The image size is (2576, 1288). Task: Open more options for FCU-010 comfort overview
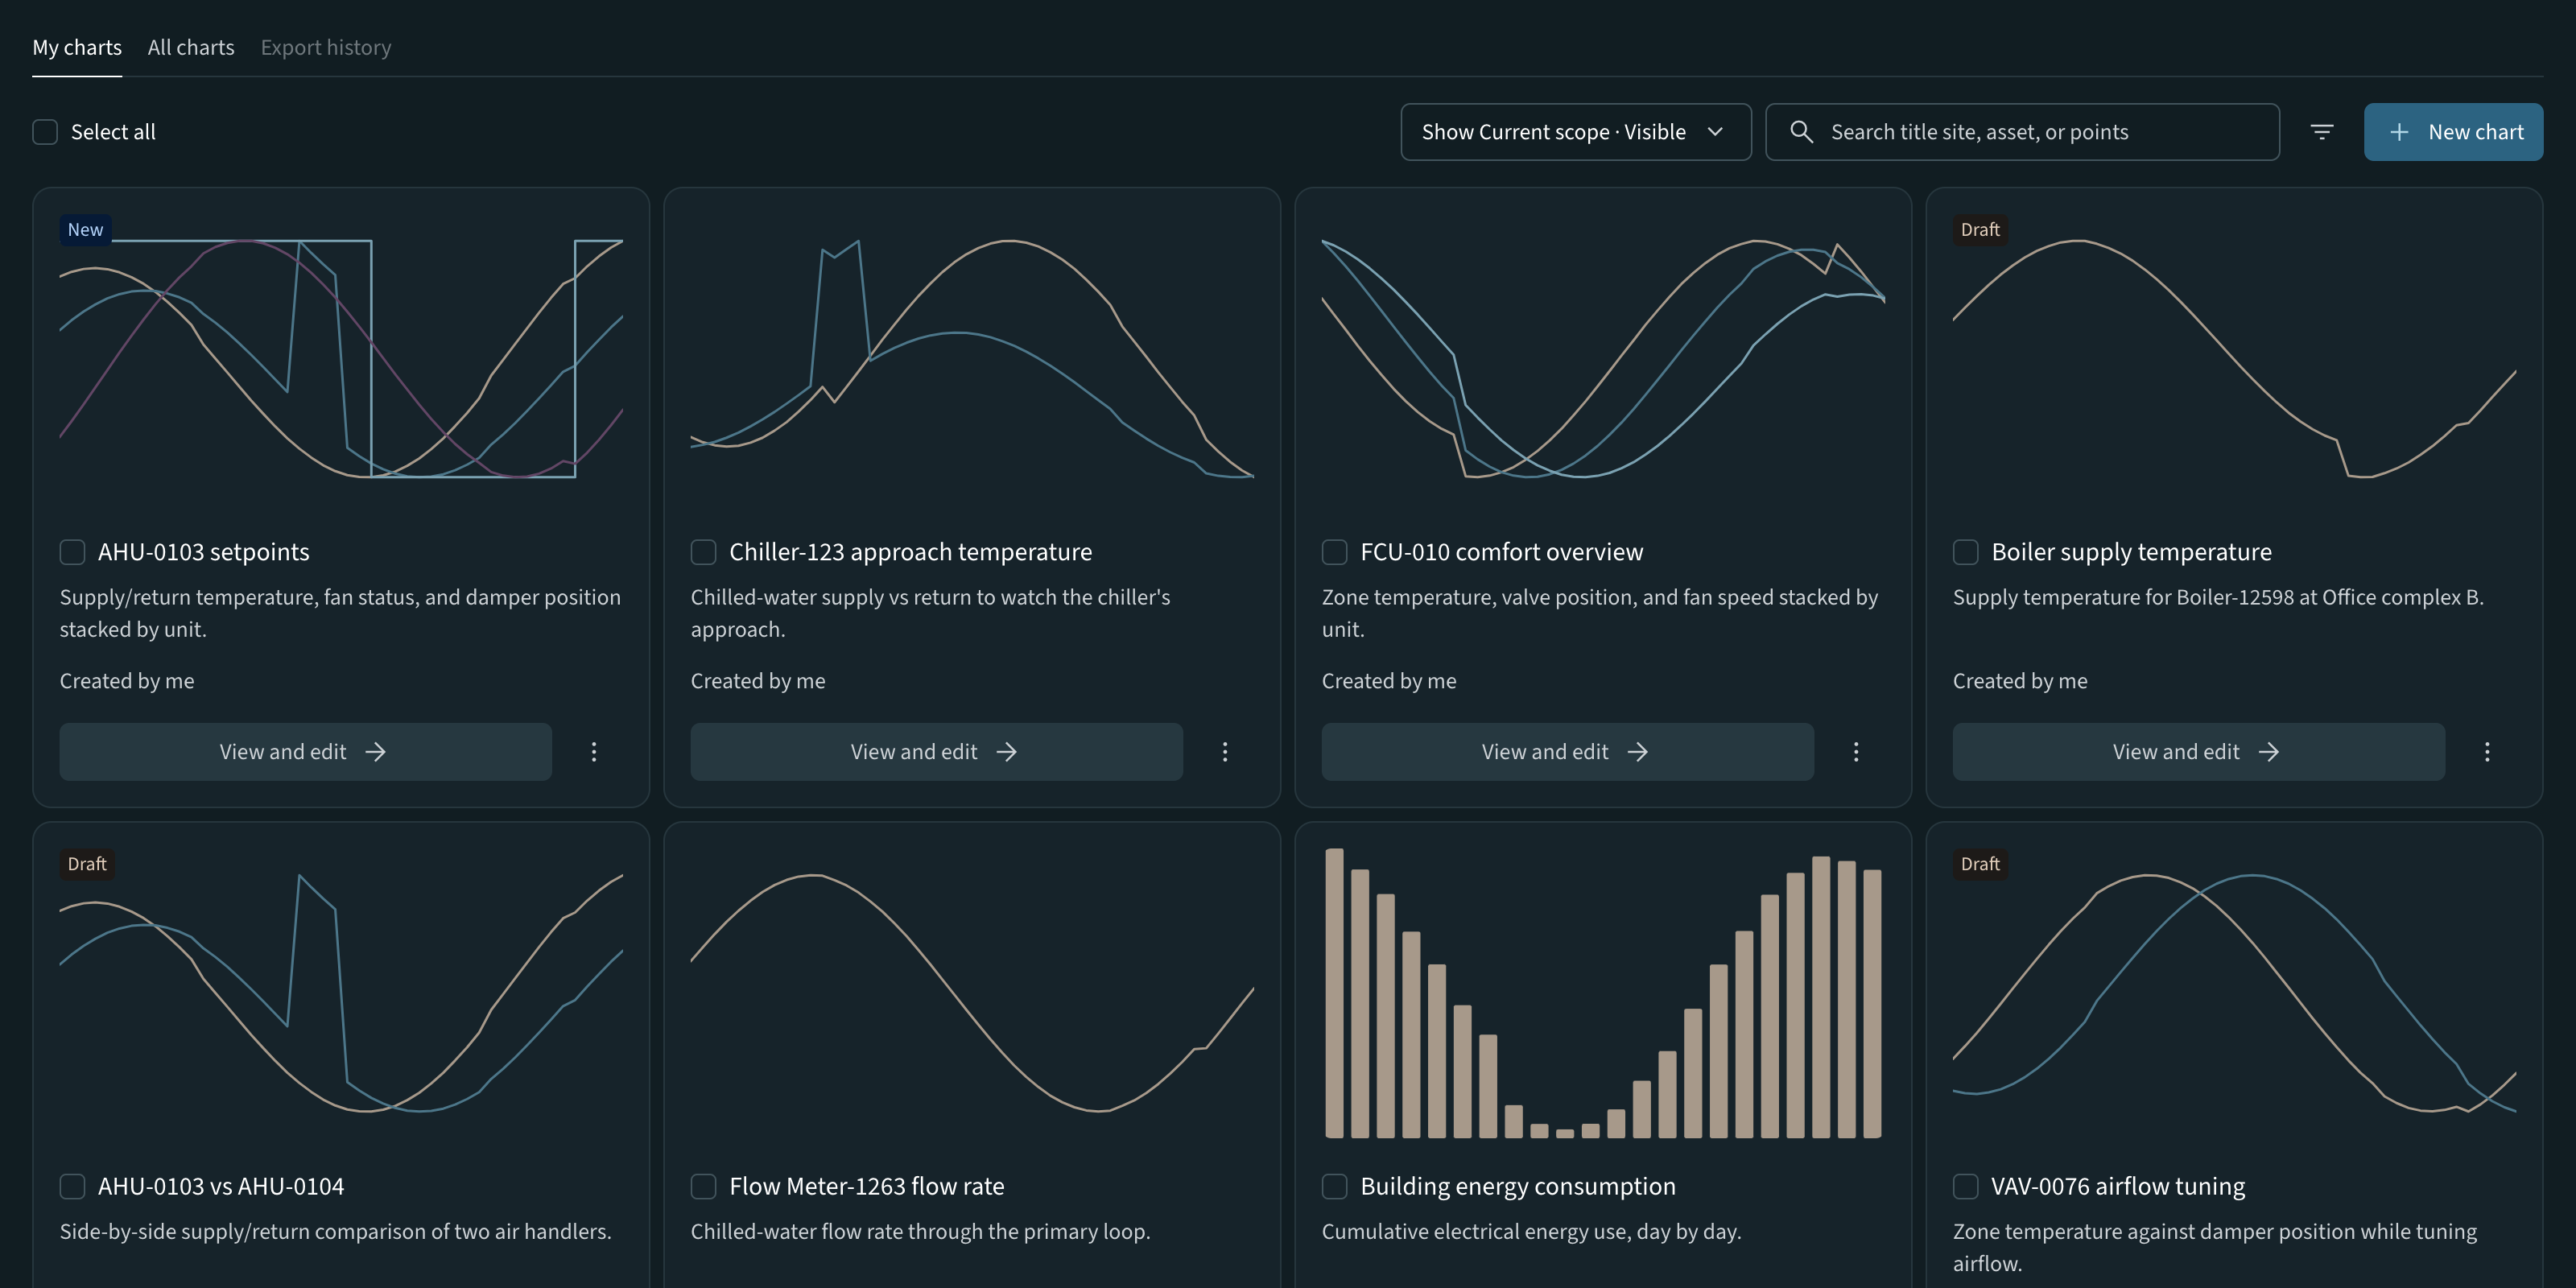tap(1856, 752)
